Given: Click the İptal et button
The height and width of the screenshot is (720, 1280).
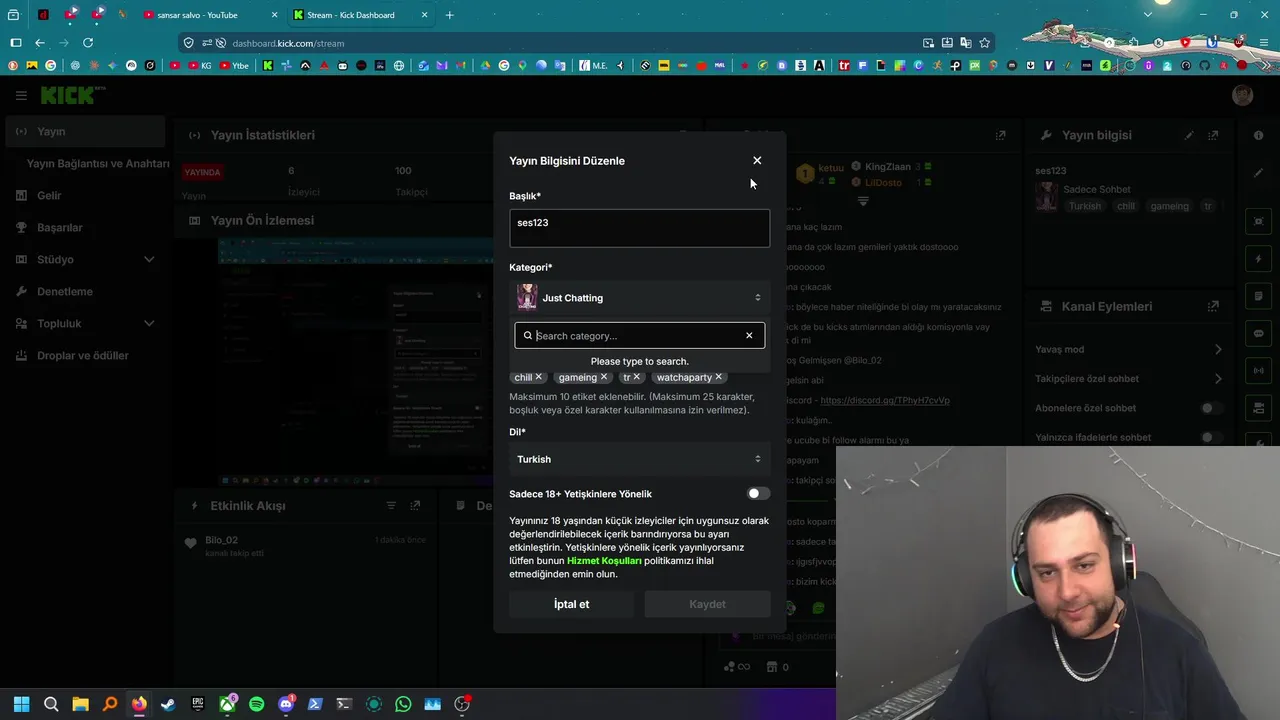Looking at the screenshot, I should coord(571,604).
